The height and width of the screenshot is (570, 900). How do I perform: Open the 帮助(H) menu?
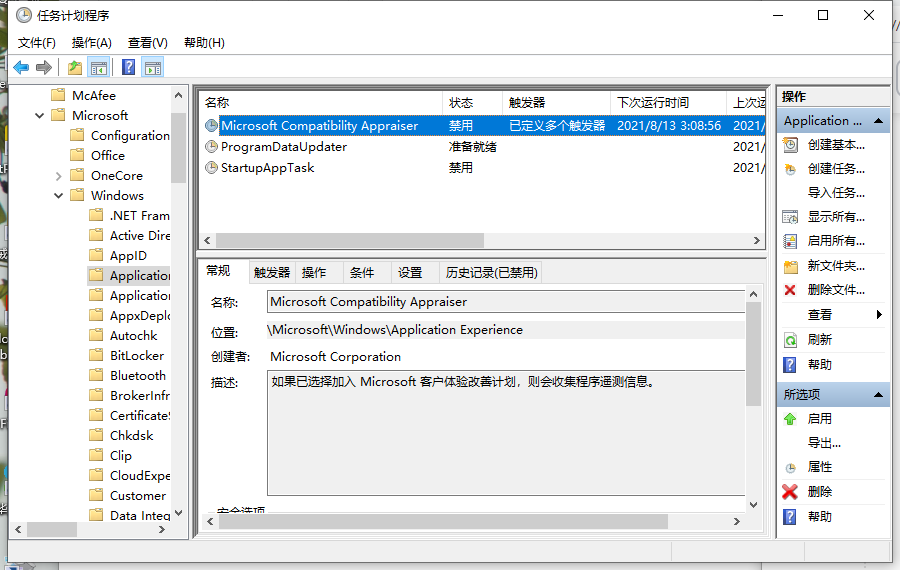click(x=204, y=42)
